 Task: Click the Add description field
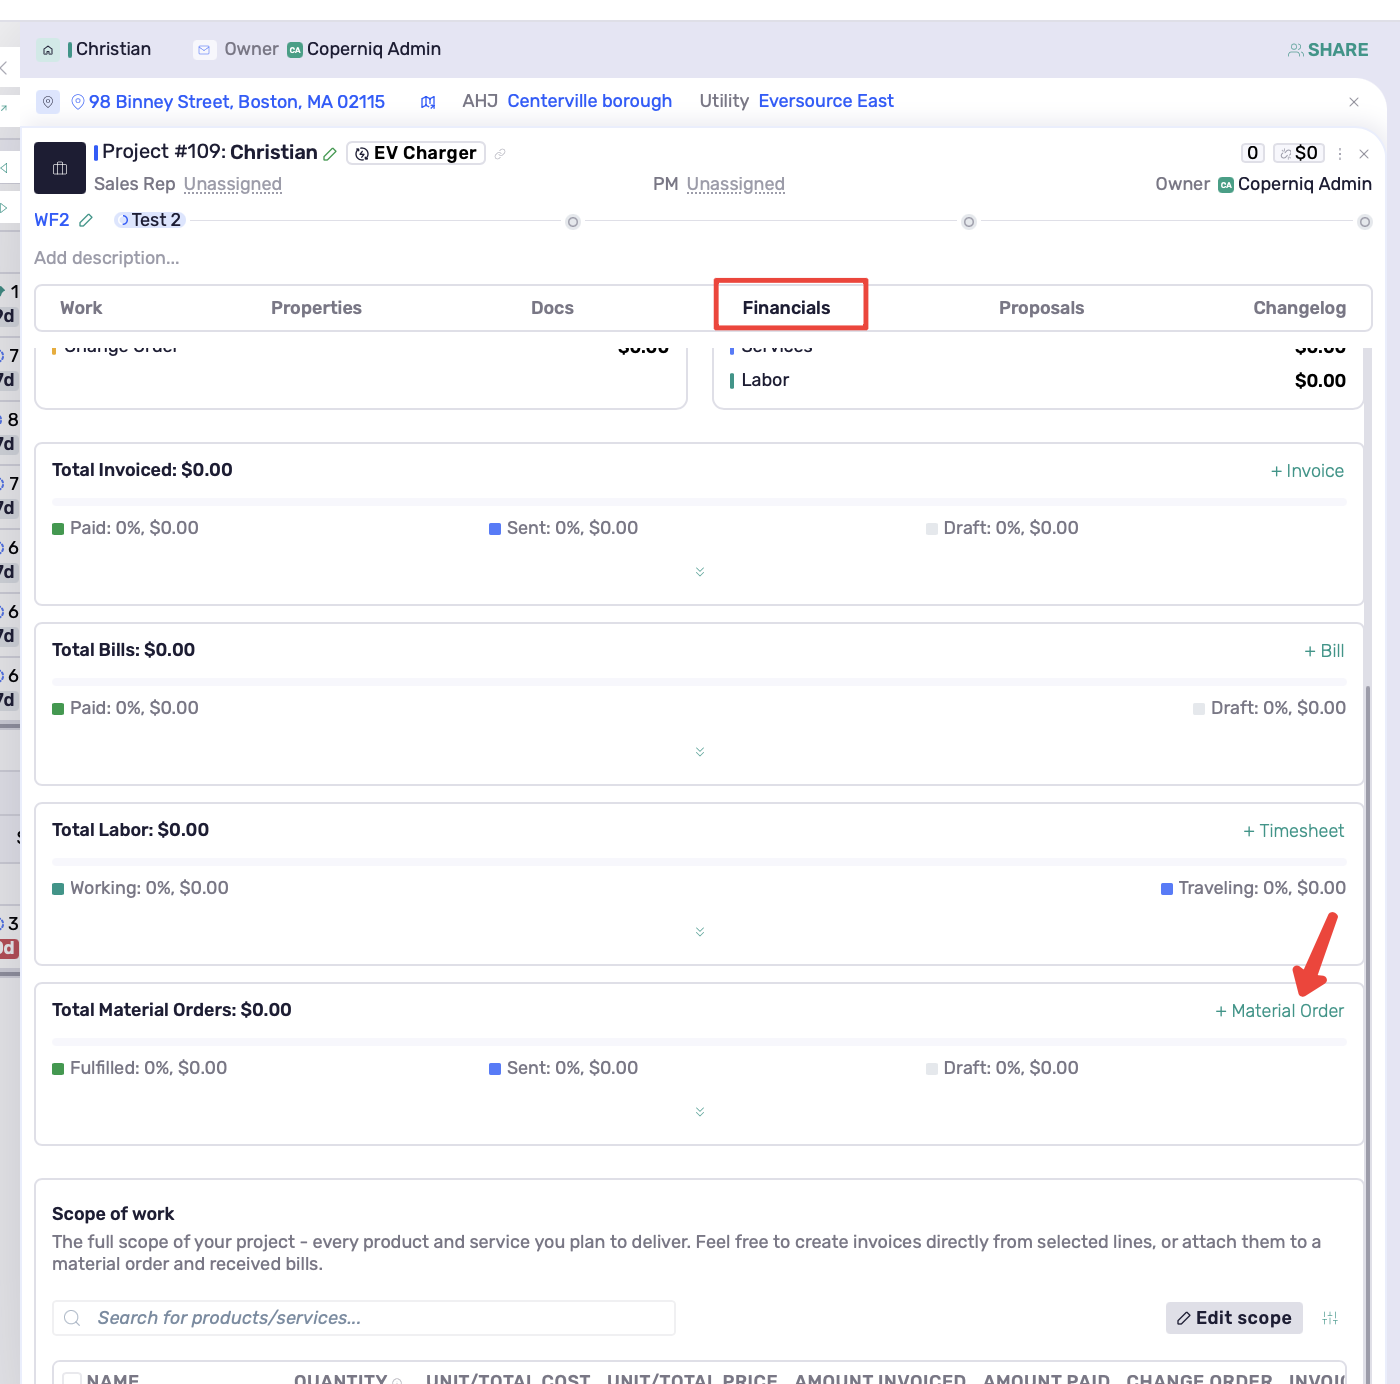click(107, 258)
